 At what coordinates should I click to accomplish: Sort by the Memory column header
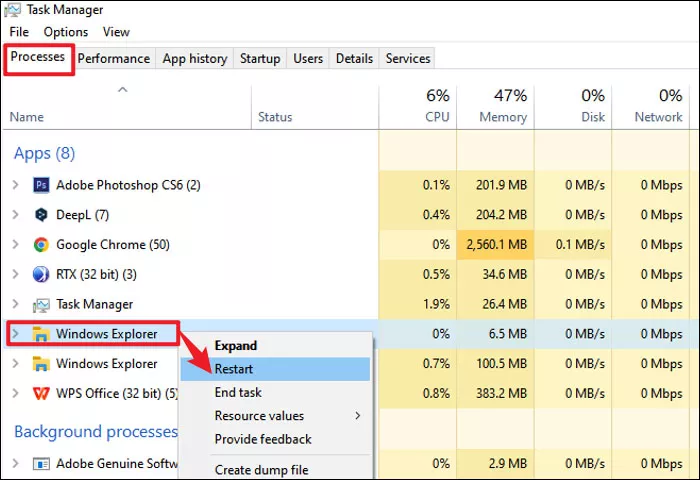point(496,106)
